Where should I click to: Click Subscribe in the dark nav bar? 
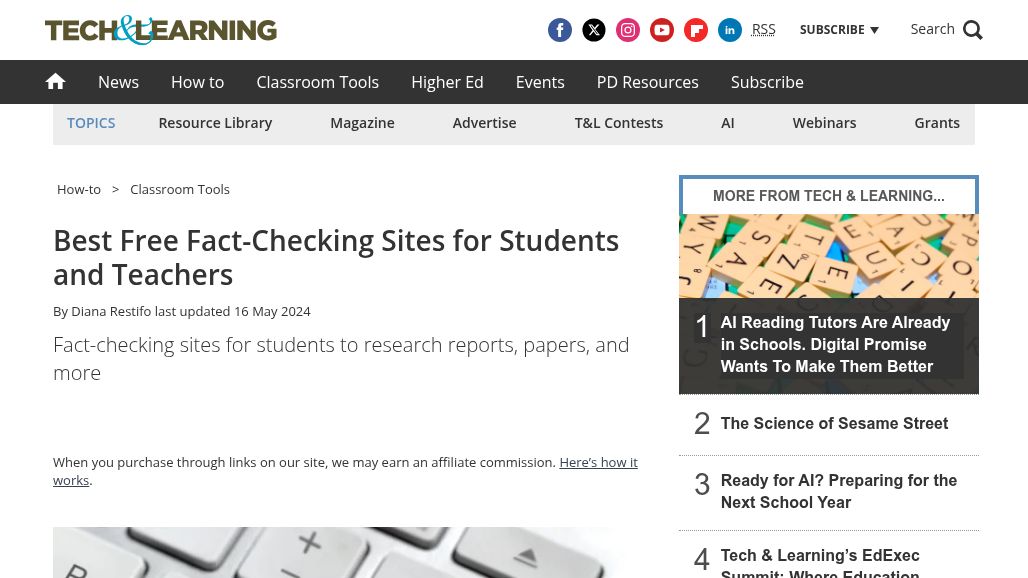767,82
